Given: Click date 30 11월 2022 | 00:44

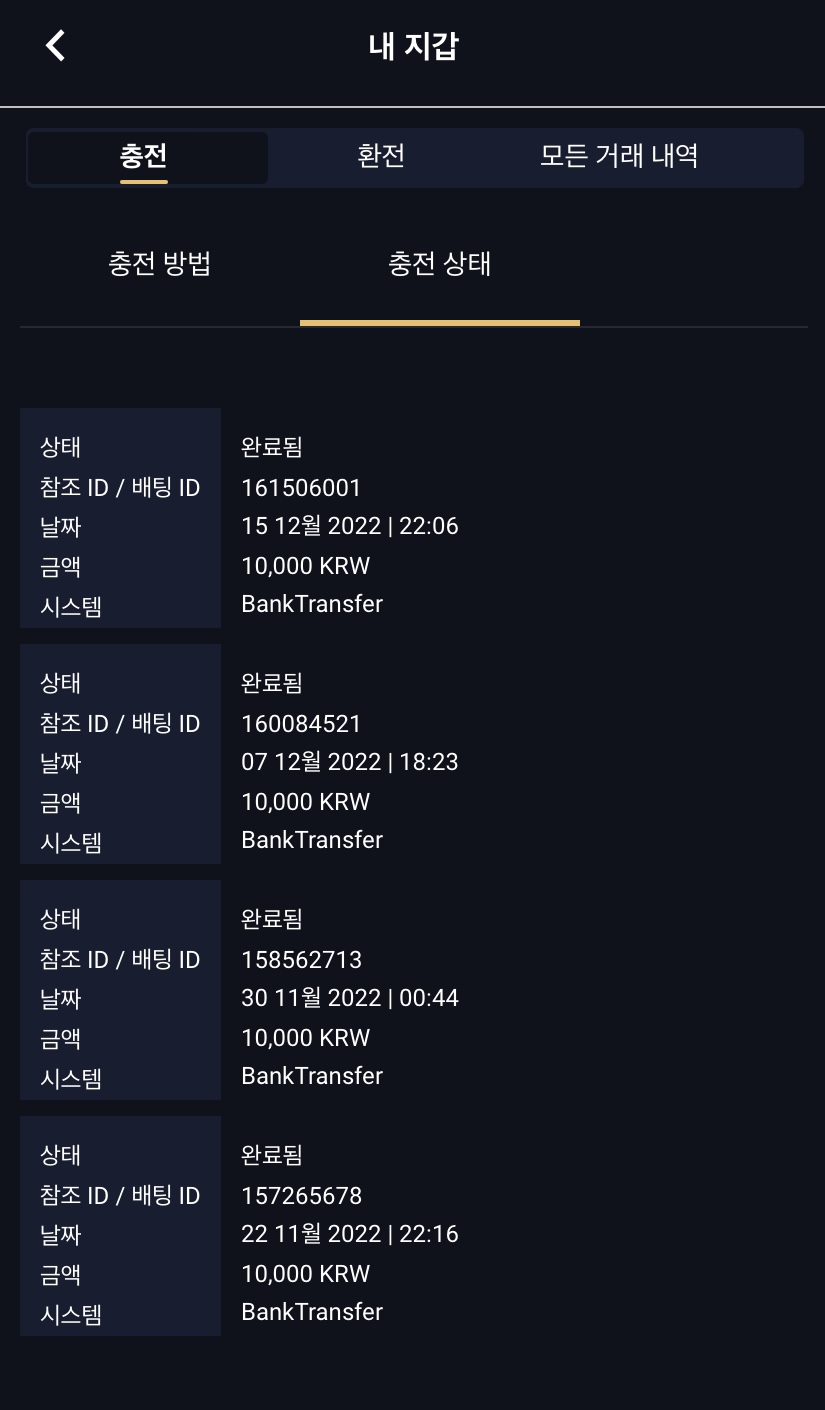Looking at the screenshot, I should pos(350,998).
